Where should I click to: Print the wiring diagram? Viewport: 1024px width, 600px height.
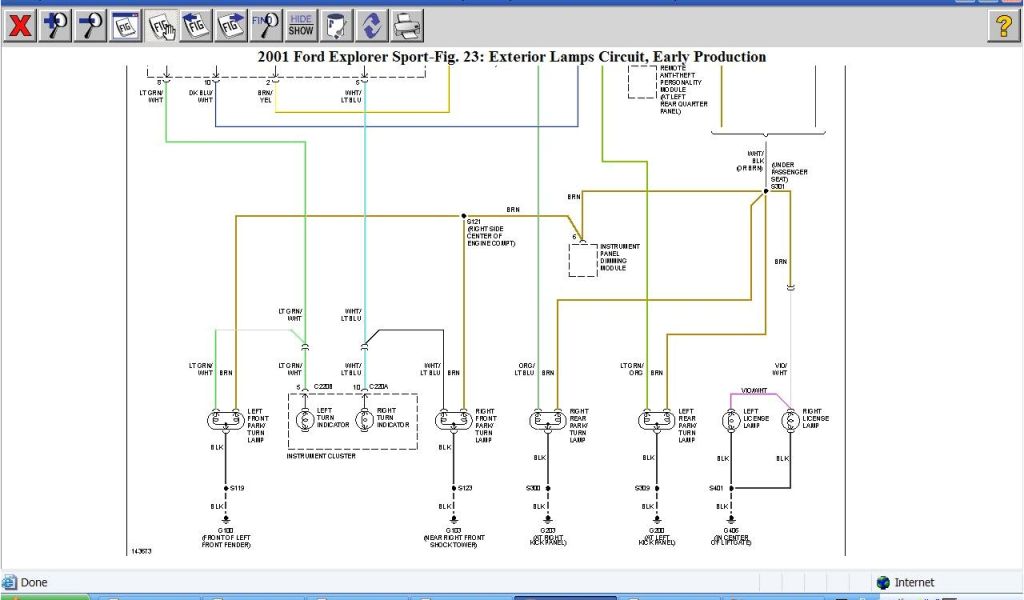[x=406, y=25]
